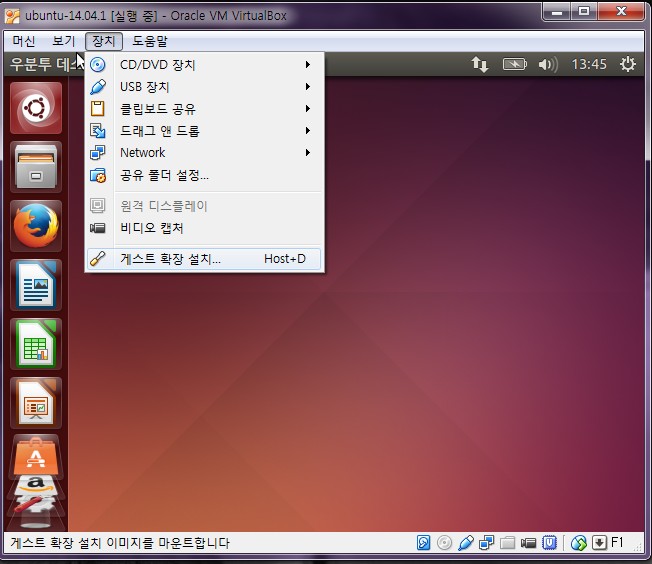The image size is (652, 564).
Task: Click the network status bar icon
Action: (487, 543)
